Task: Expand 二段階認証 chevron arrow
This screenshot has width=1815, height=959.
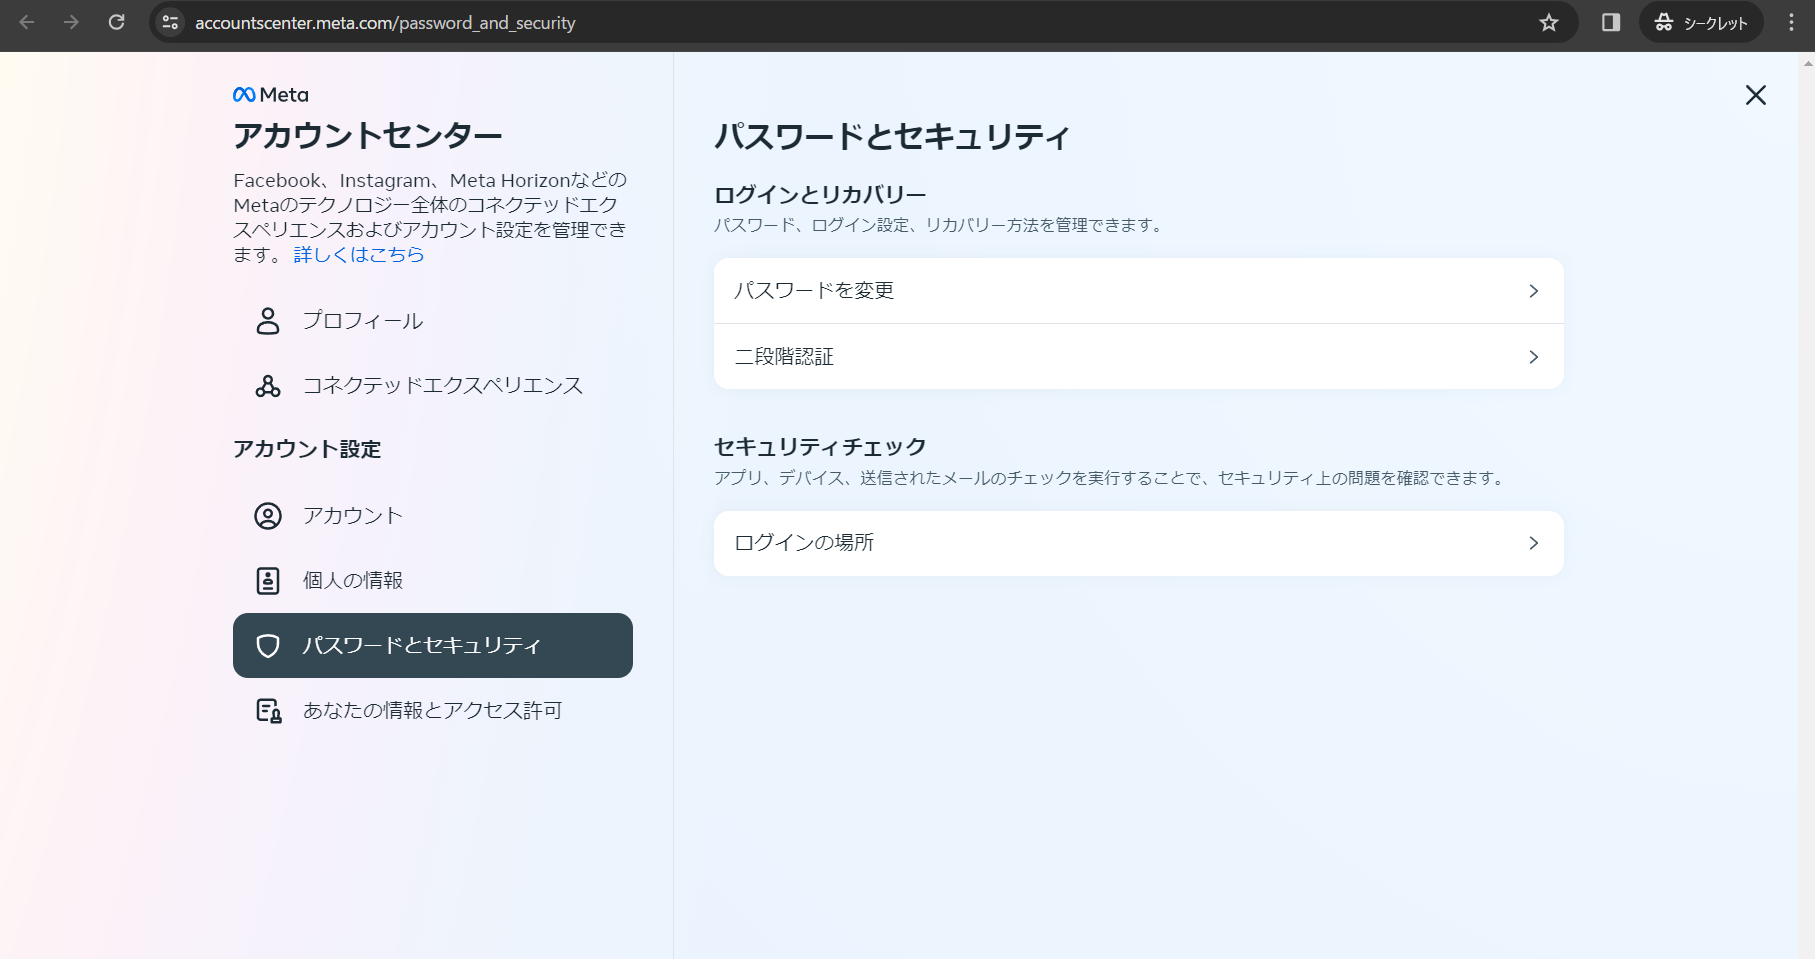Action: point(1533,357)
